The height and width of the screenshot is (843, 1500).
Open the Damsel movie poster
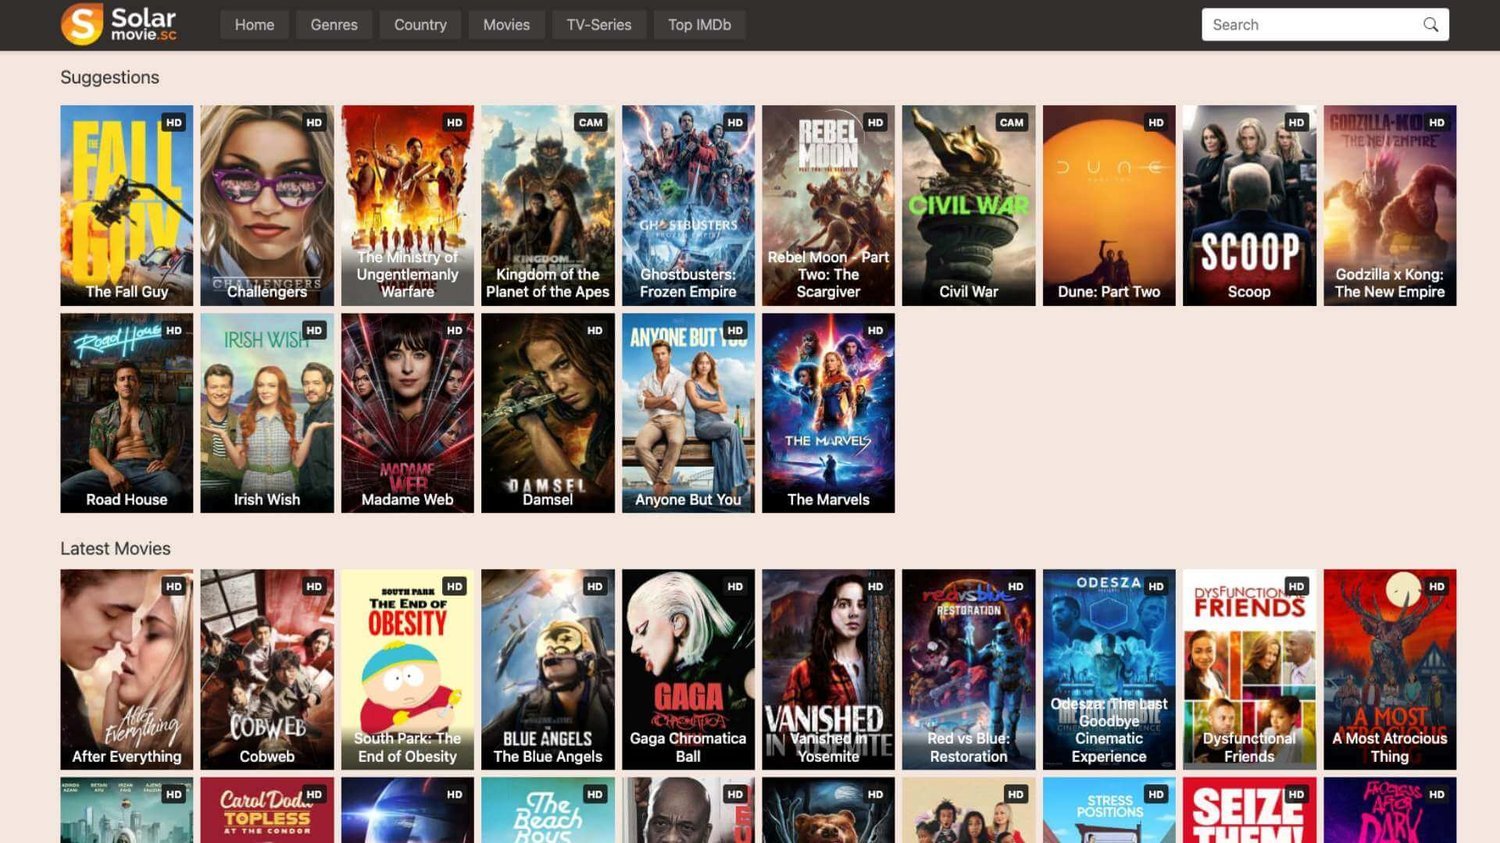point(548,413)
